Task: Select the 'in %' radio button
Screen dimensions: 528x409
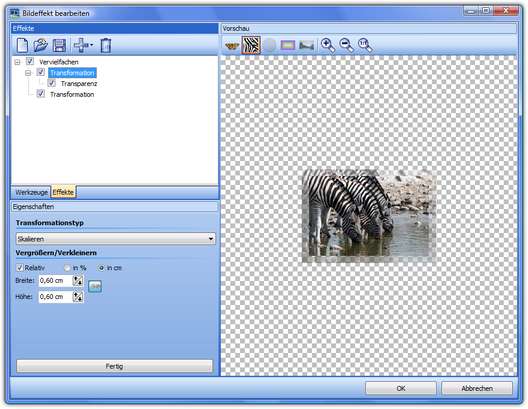Action: tap(67, 268)
